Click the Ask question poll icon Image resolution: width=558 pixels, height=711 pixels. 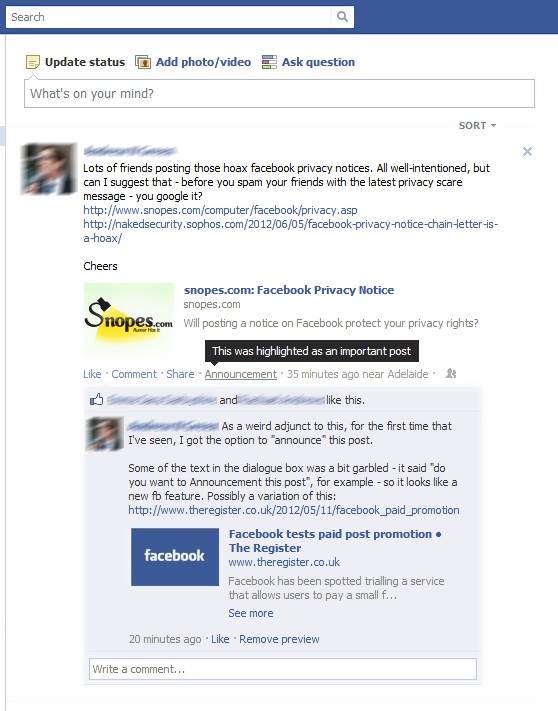[269, 62]
